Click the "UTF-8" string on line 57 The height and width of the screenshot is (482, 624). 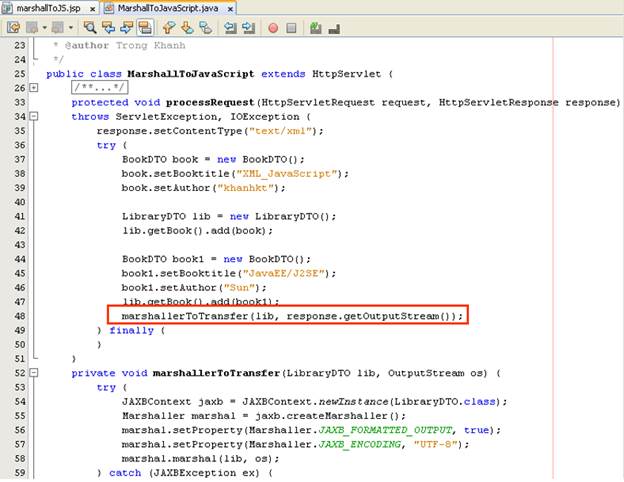coord(436,445)
